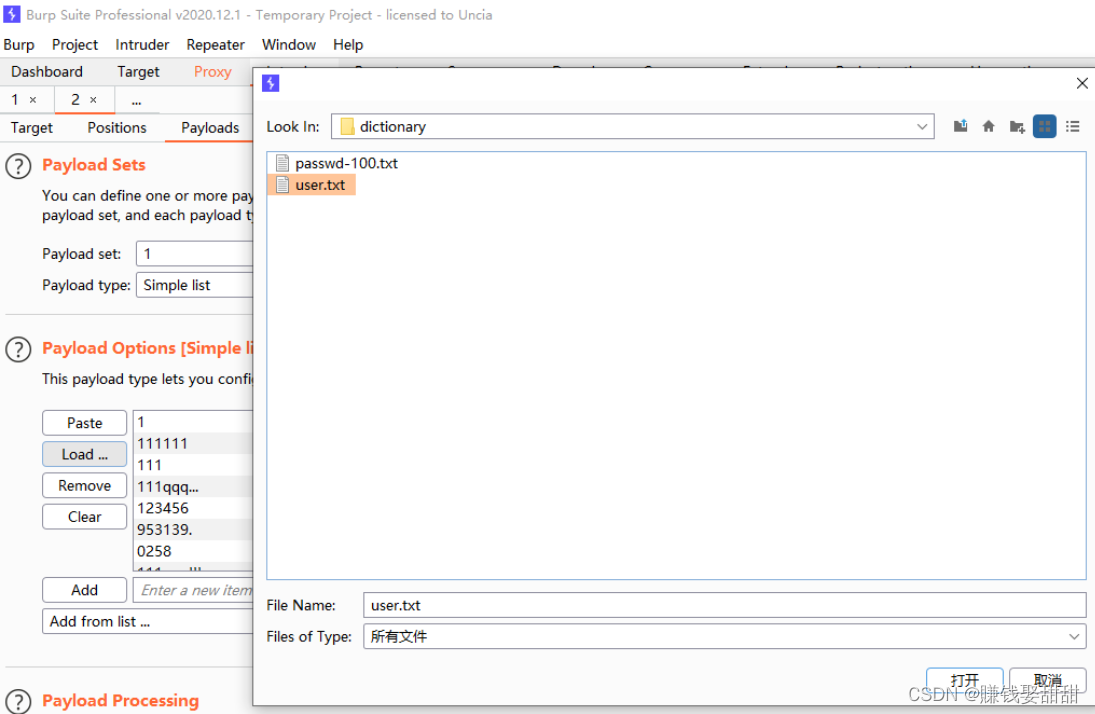The image size is (1095, 714).
Task: Click Payload Processing help question icon
Action: tap(18, 701)
